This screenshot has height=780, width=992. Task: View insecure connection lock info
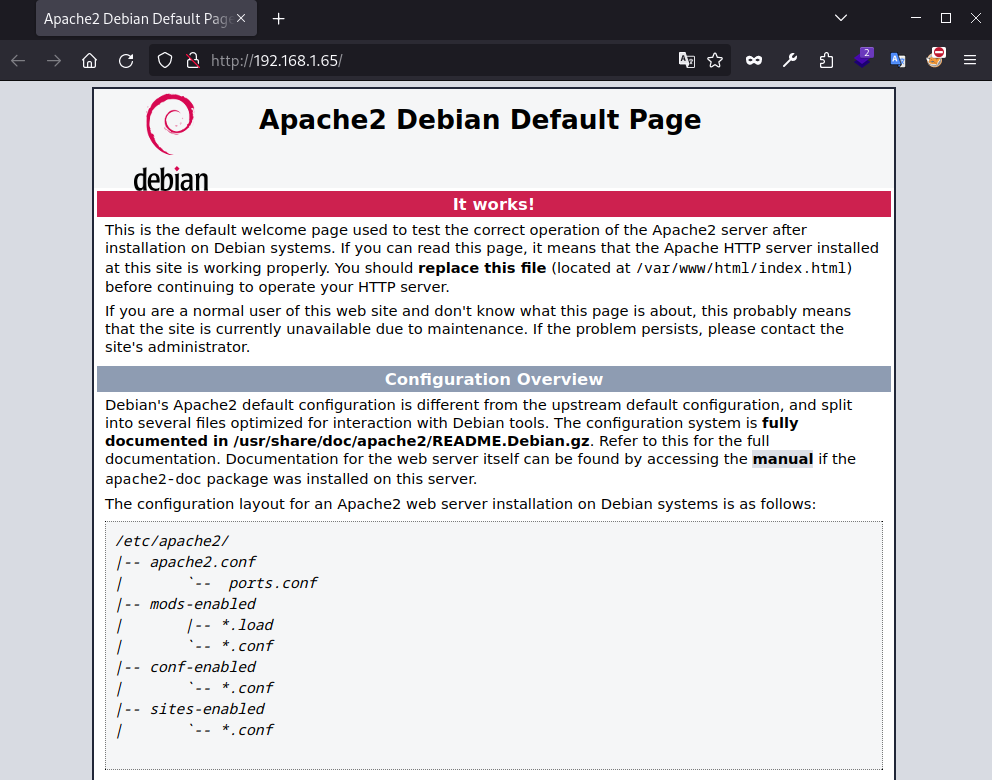point(193,61)
